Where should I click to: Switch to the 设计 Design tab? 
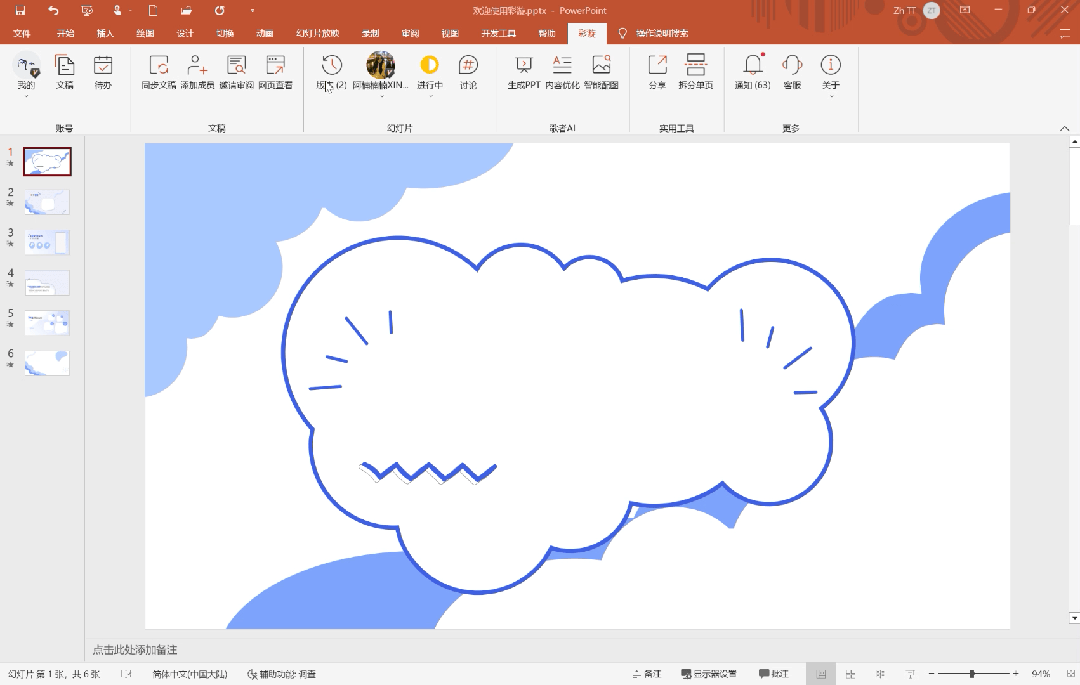185,33
